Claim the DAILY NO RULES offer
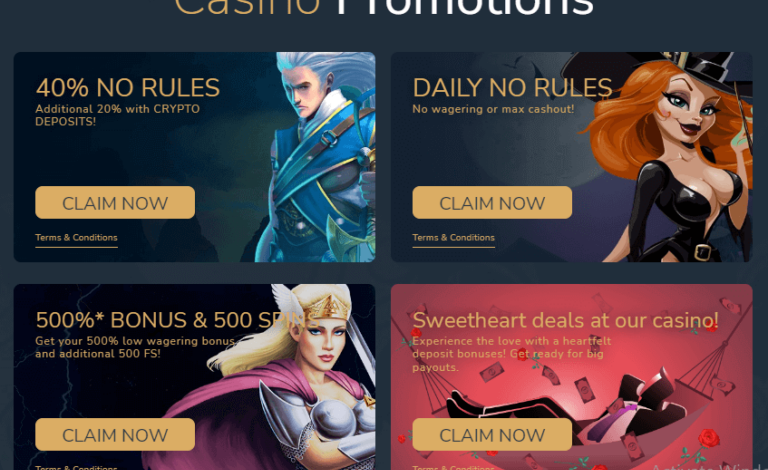The height and width of the screenshot is (470, 768). [x=492, y=202]
